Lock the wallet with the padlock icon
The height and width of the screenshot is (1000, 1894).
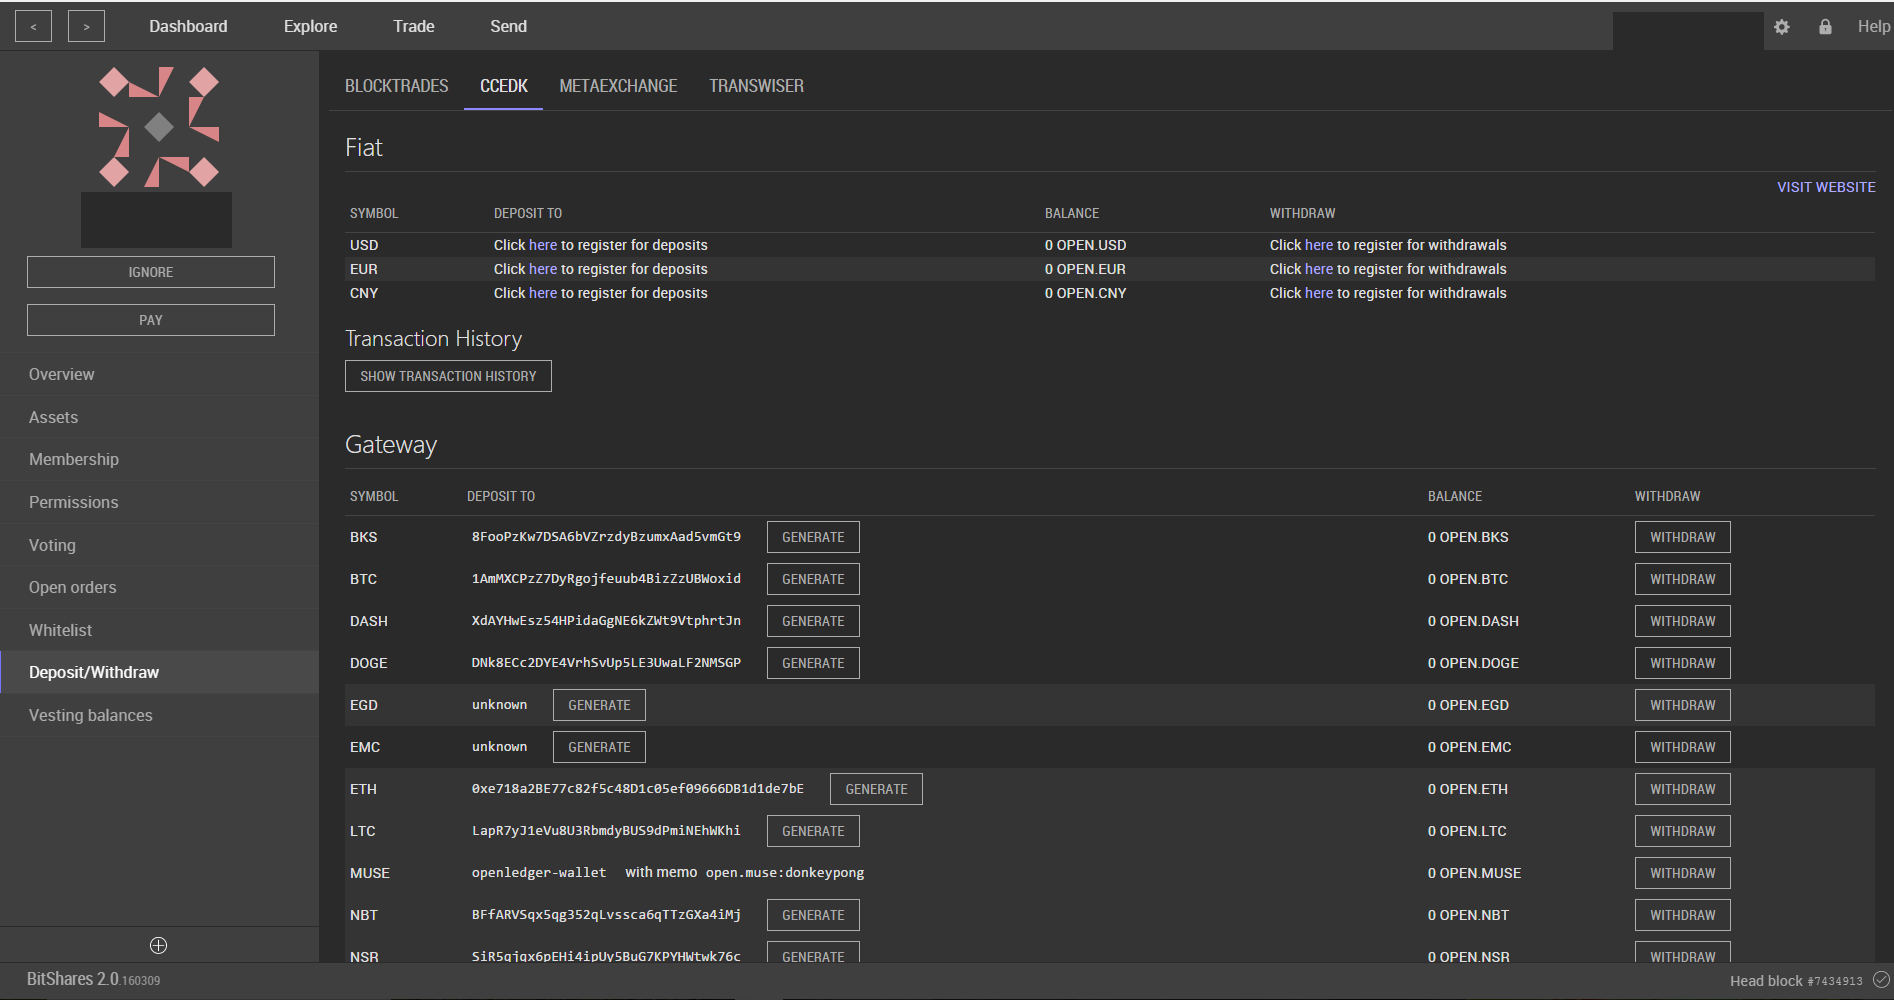(x=1825, y=27)
